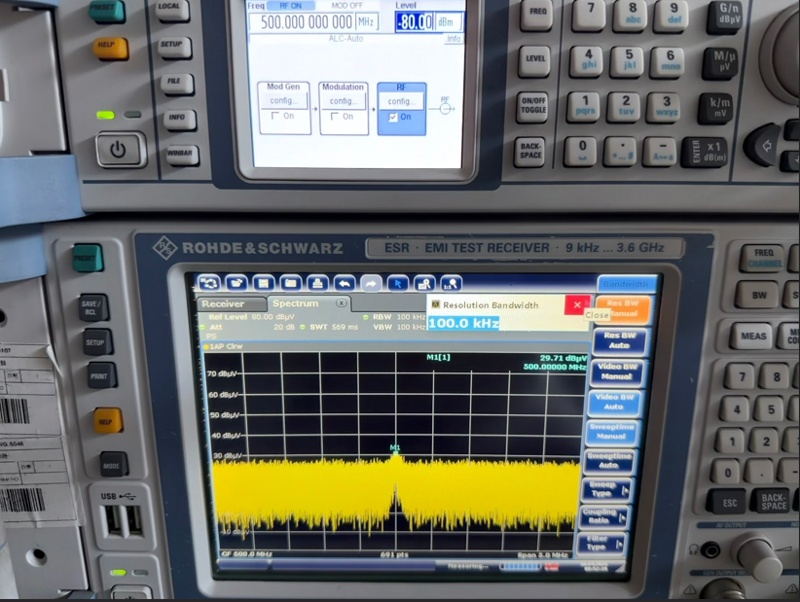Toggle the RF ON indicator on generator
The height and width of the screenshot is (602, 800).
(290, 6)
